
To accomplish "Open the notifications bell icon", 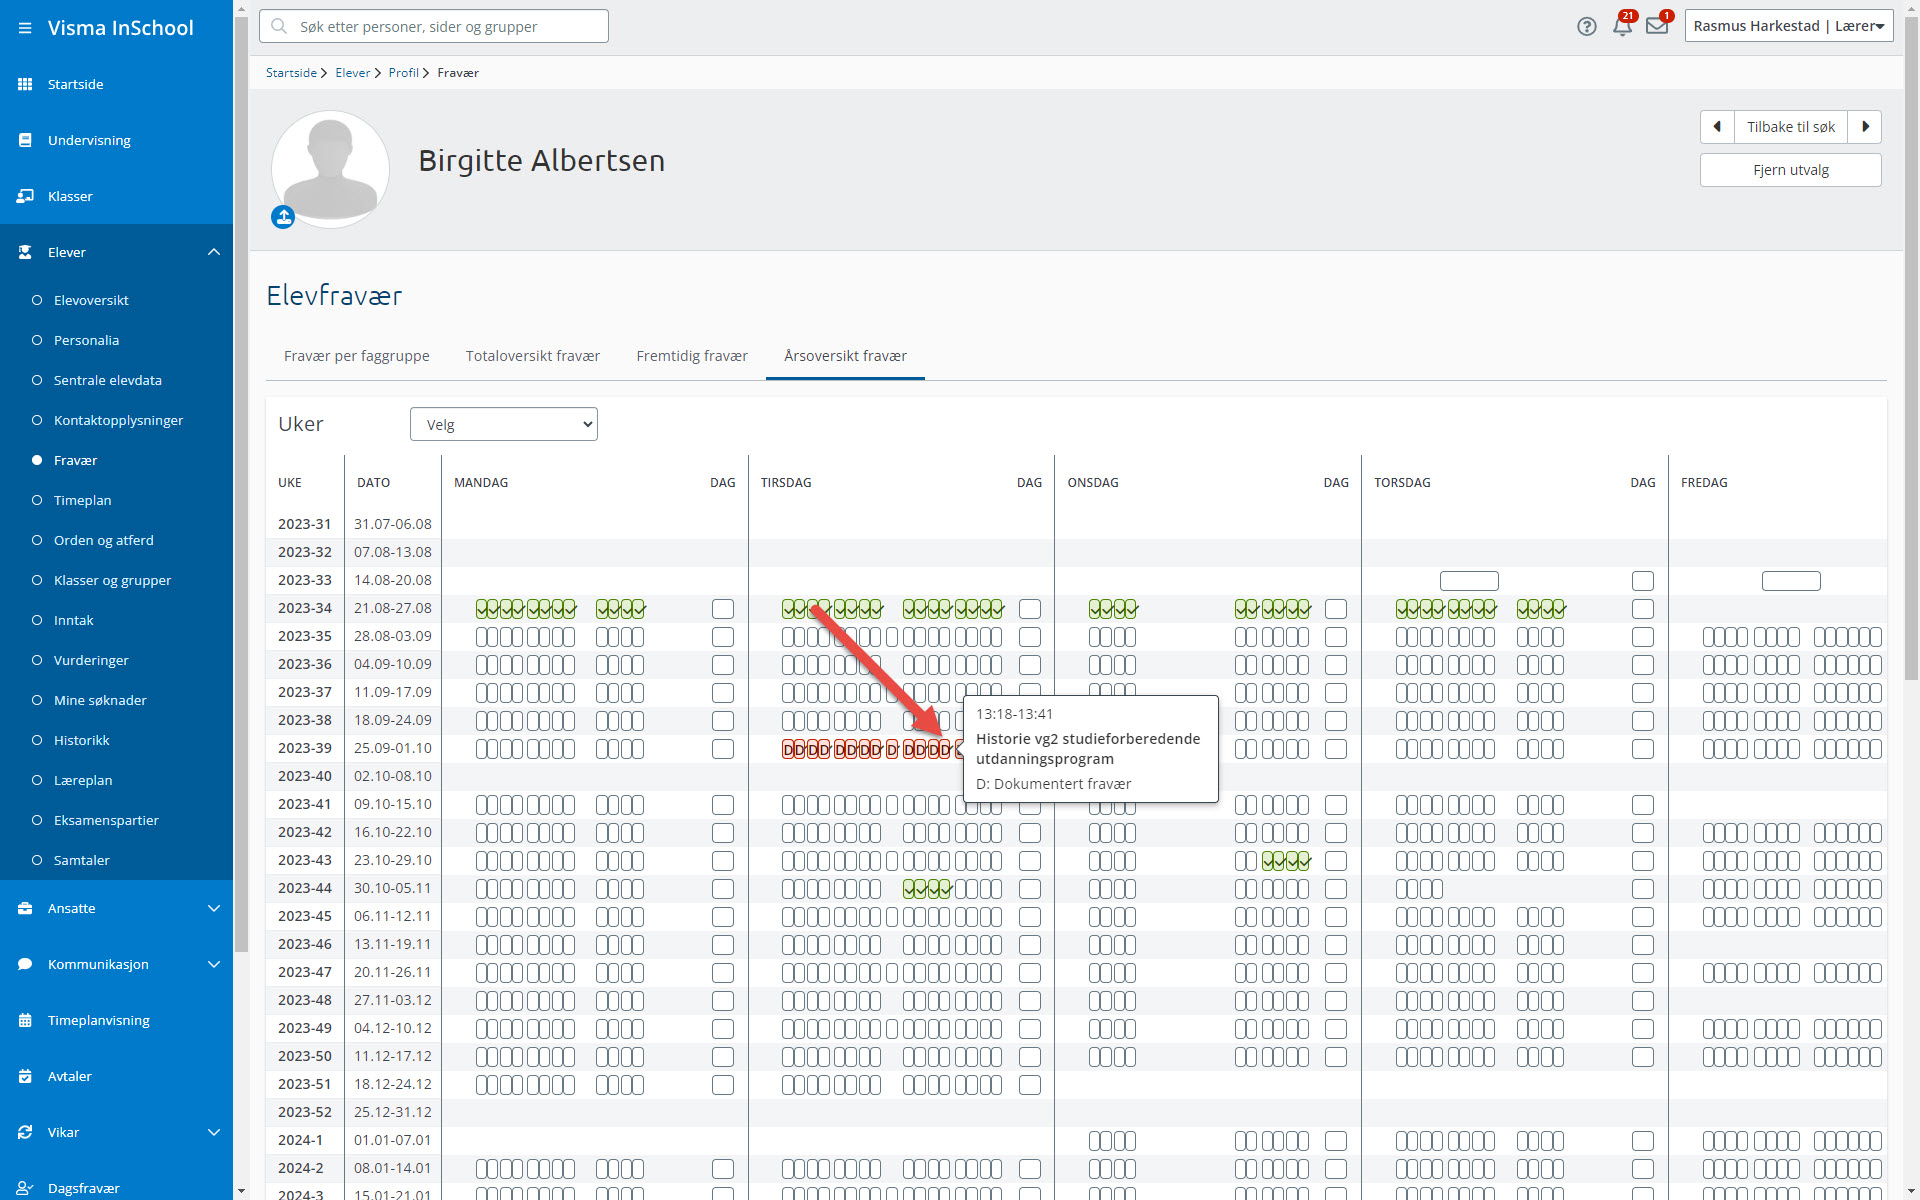I will click(1622, 27).
